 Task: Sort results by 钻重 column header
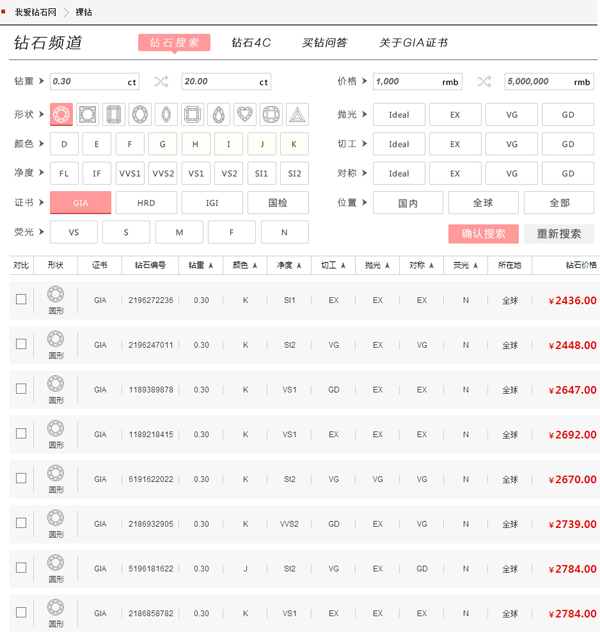click(x=201, y=266)
